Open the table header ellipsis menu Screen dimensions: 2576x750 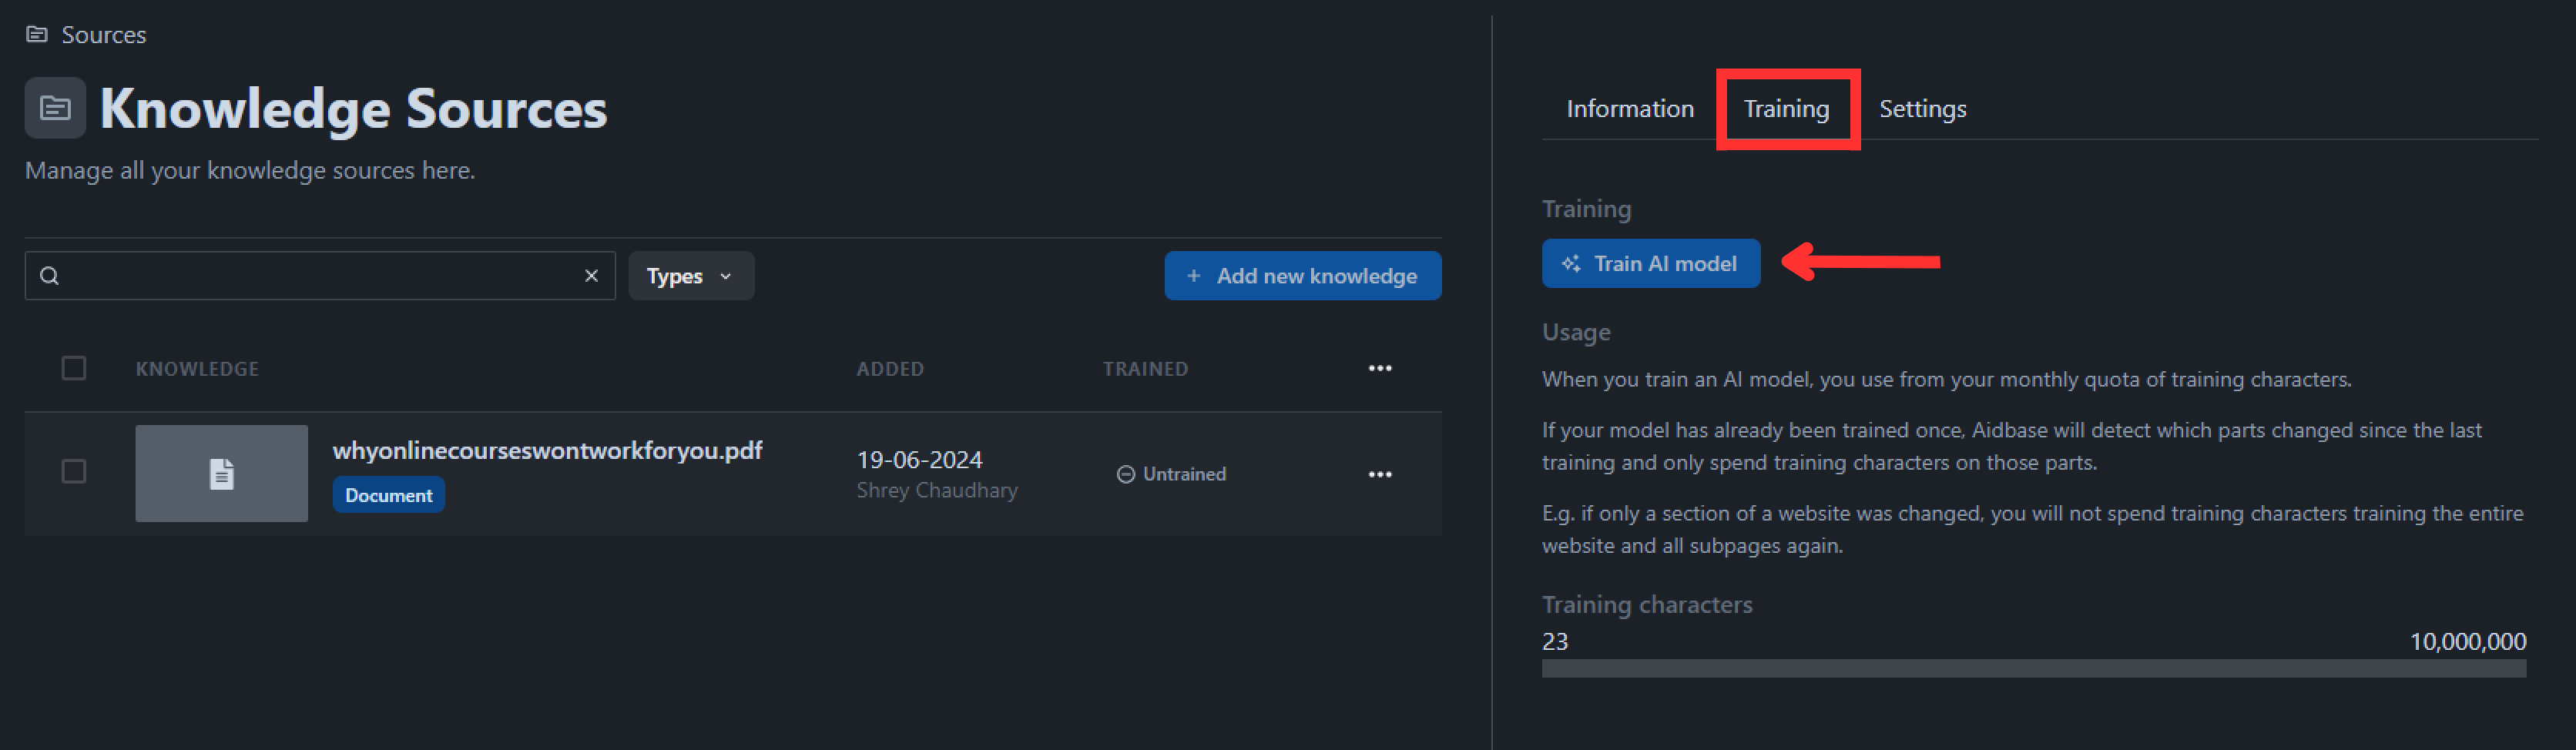tap(1380, 368)
